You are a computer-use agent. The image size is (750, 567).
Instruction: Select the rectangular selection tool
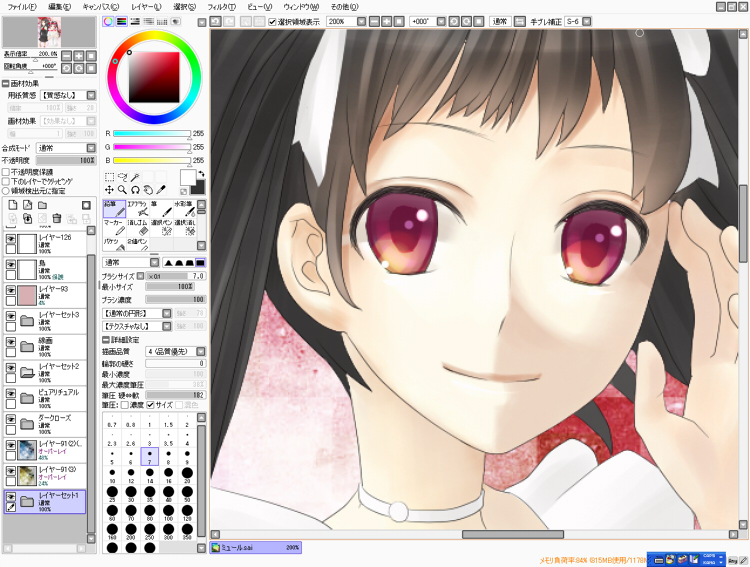pos(110,177)
